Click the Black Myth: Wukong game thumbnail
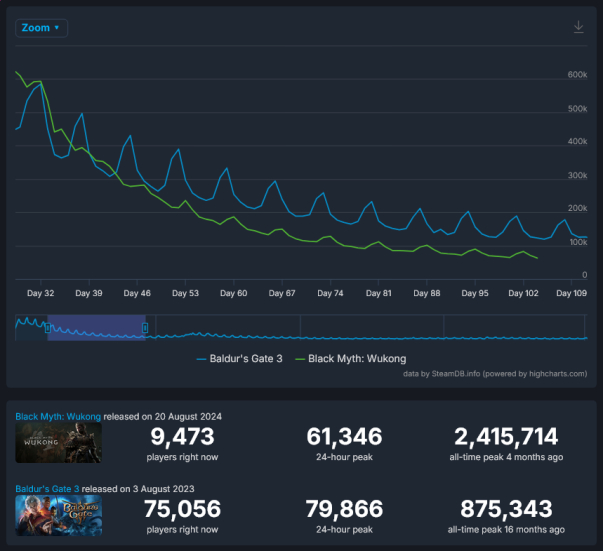 click(58, 443)
